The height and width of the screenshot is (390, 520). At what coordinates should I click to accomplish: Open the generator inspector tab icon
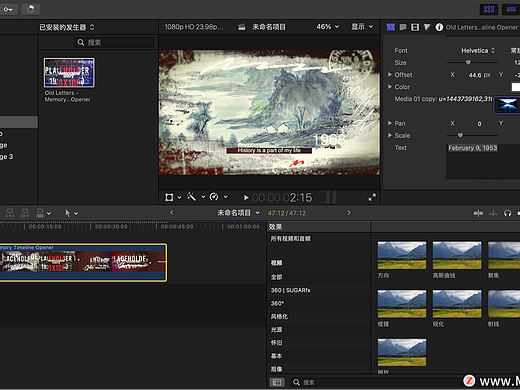pyautogui.click(x=391, y=27)
